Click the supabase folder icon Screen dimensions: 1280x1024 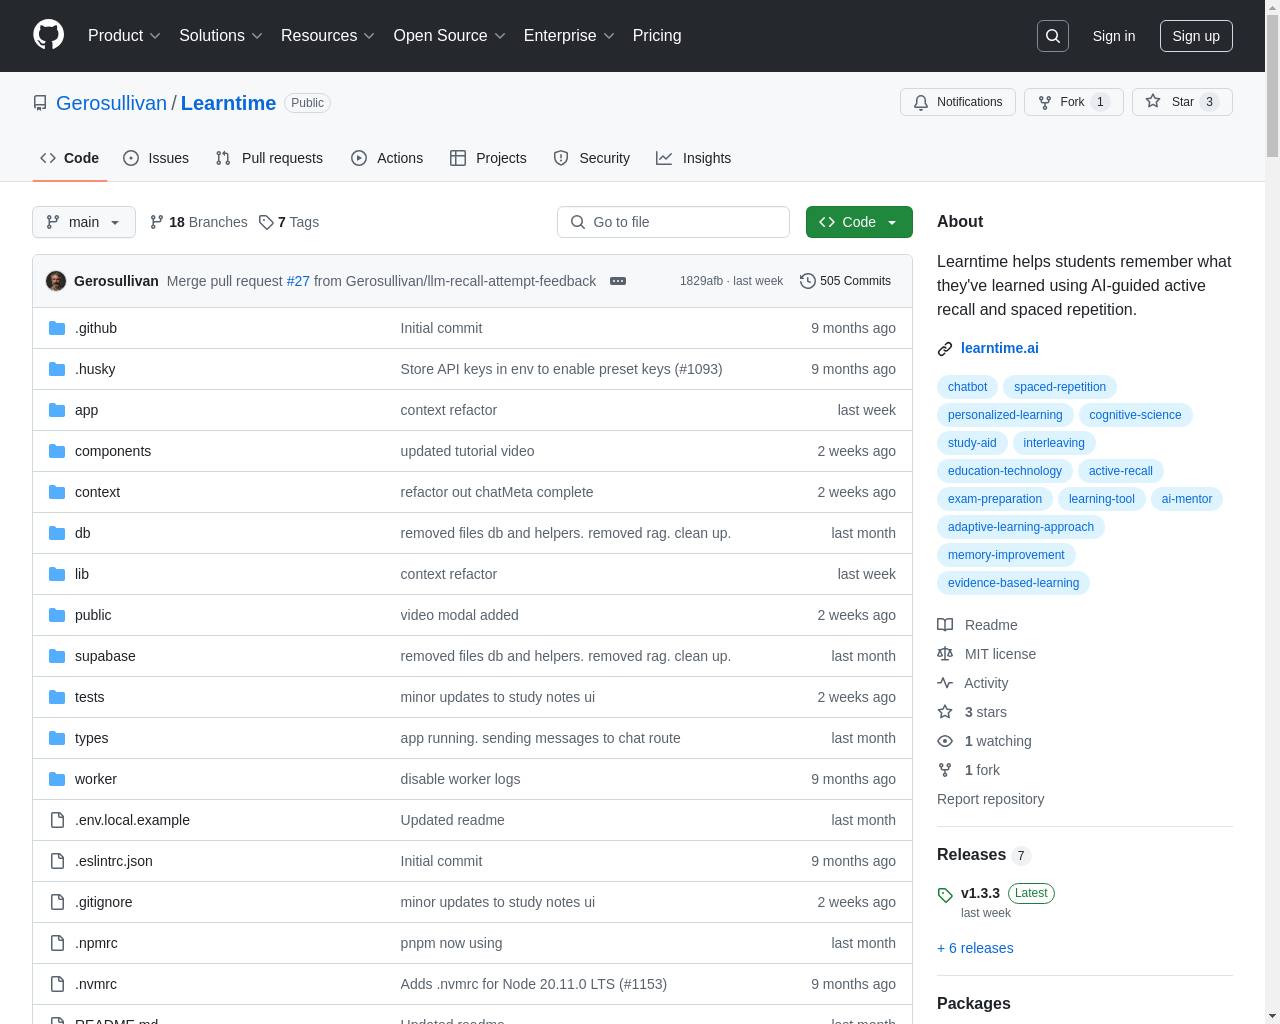click(x=57, y=656)
